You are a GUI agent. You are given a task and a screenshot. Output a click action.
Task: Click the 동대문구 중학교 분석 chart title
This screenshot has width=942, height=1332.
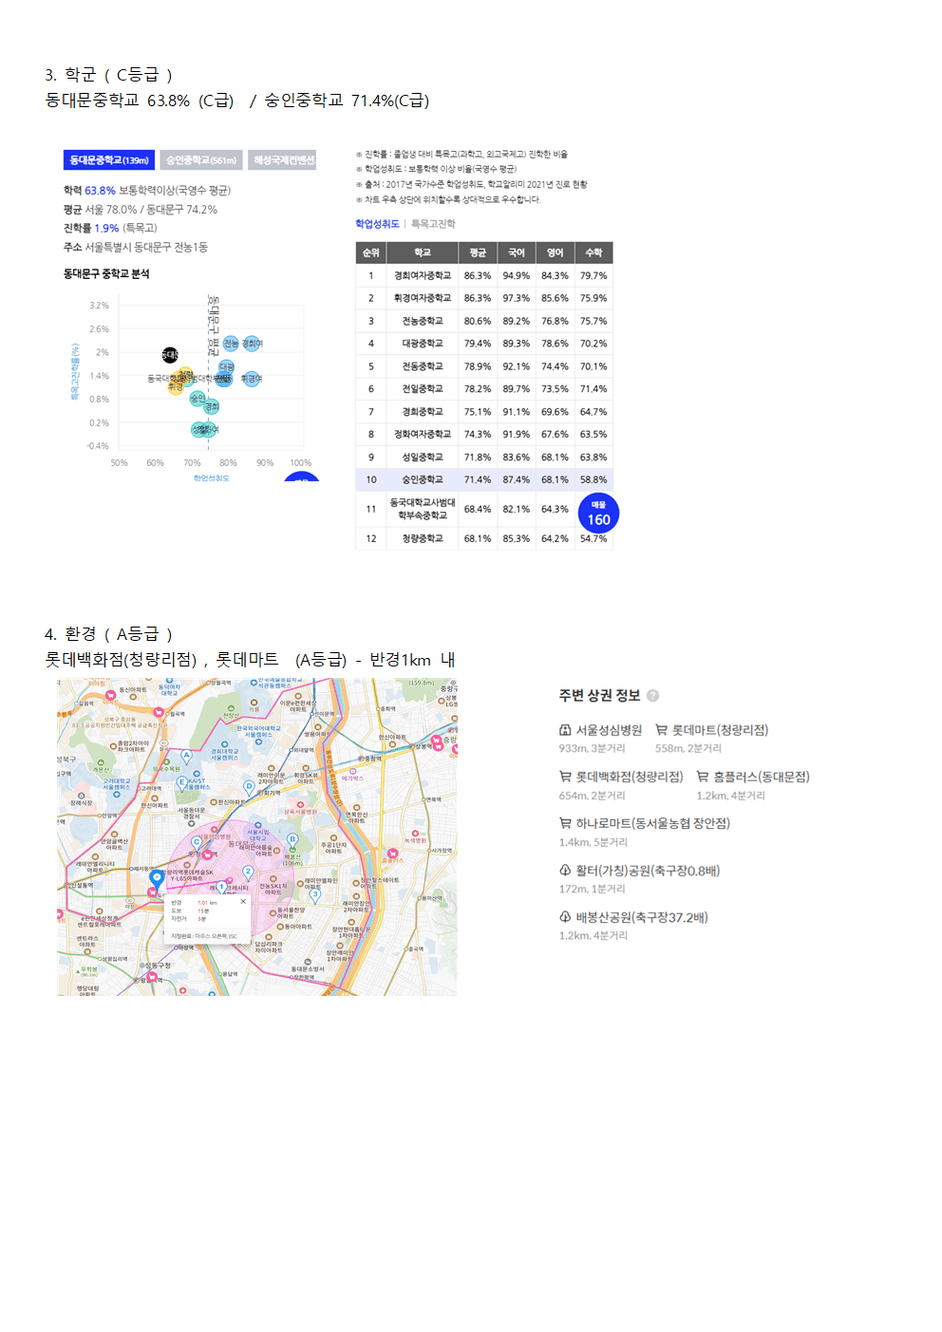[x=106, y=273]
